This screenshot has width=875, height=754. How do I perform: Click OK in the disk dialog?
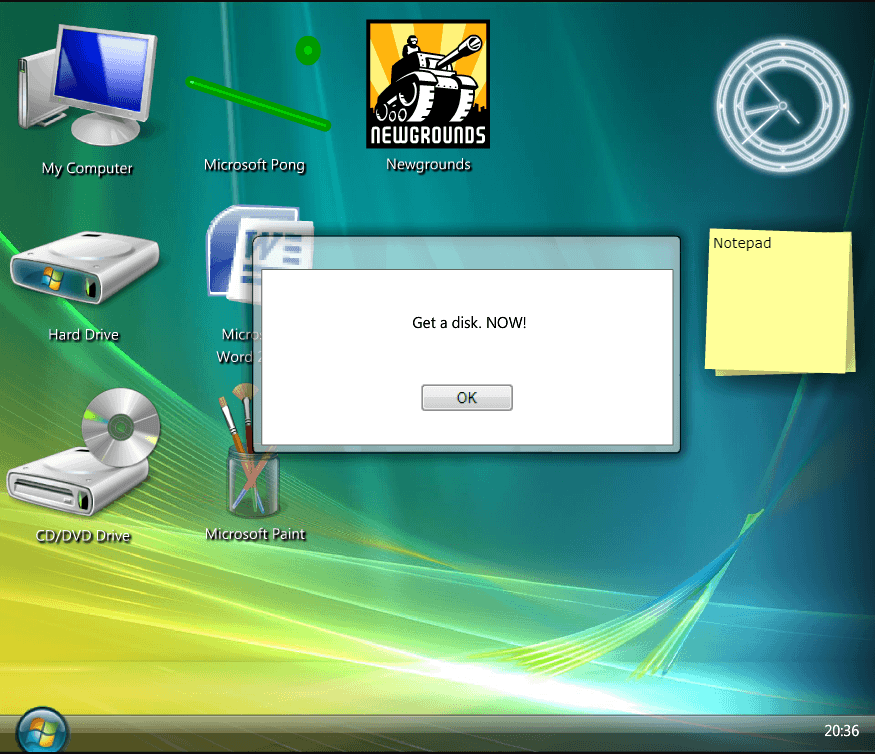(467, 397)
